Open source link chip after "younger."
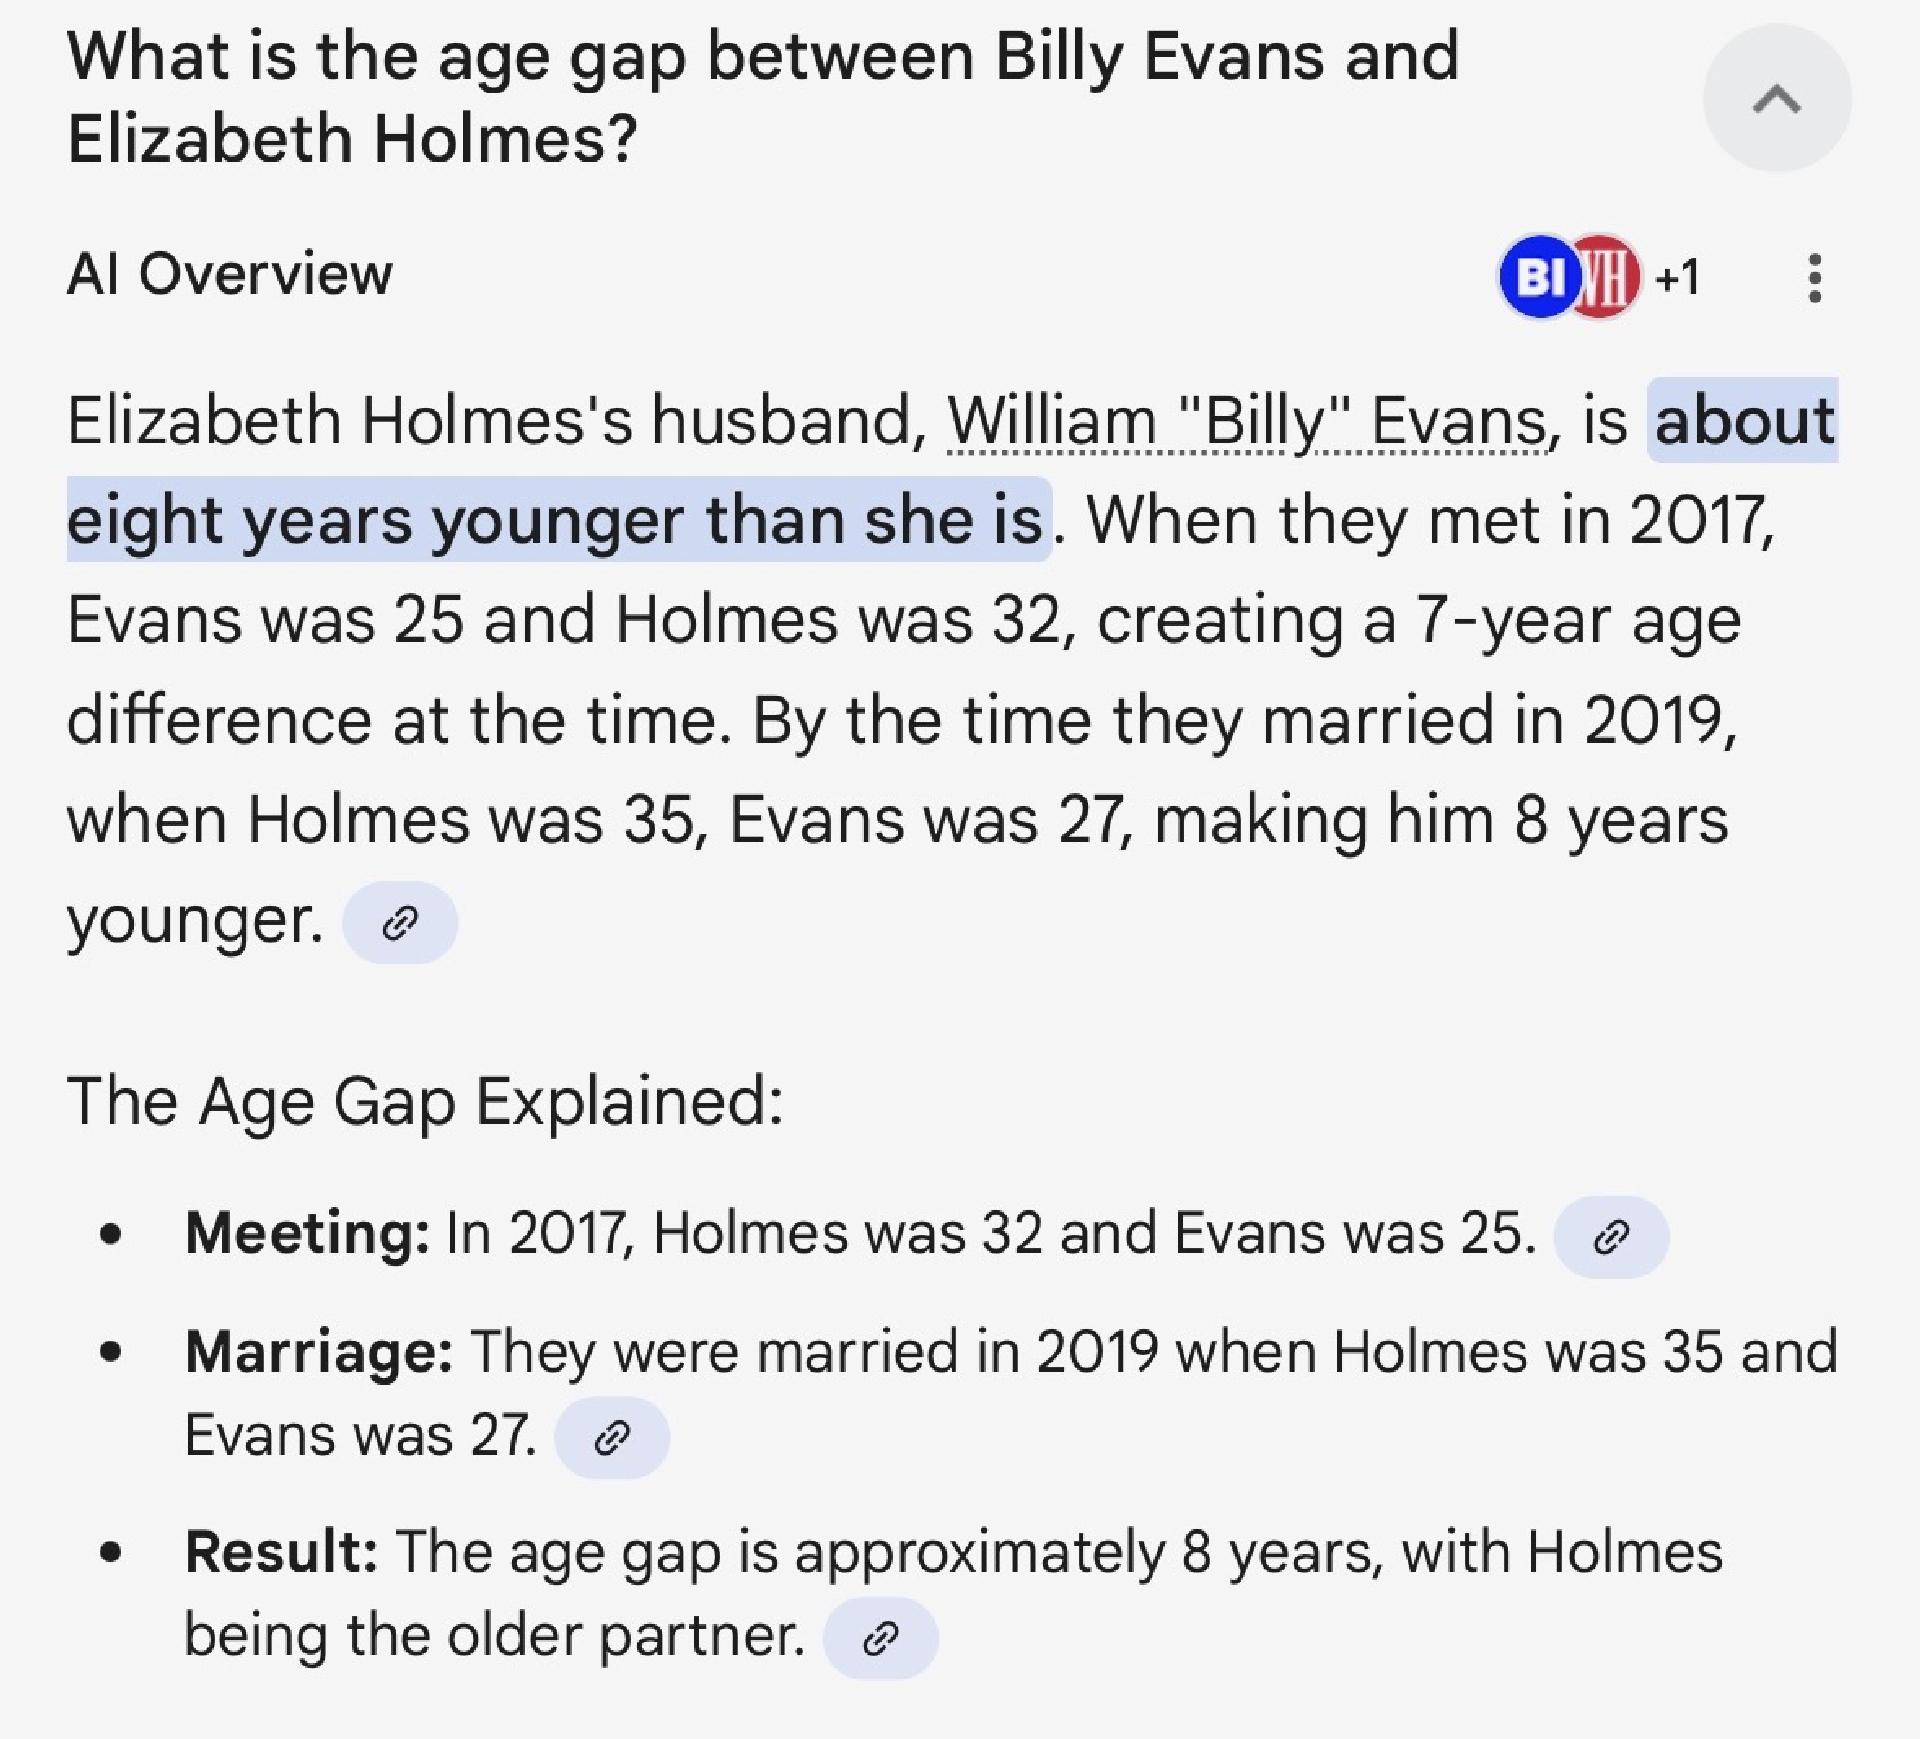Screen dimensions: 1920x1739 [x=400, y=922]
